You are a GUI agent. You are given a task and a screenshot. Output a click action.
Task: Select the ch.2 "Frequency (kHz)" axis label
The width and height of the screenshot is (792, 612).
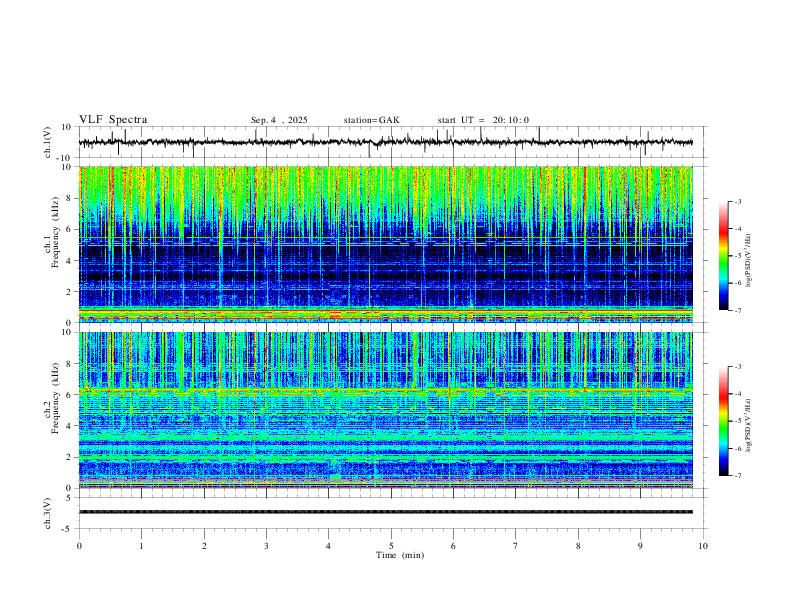(55, 398)
